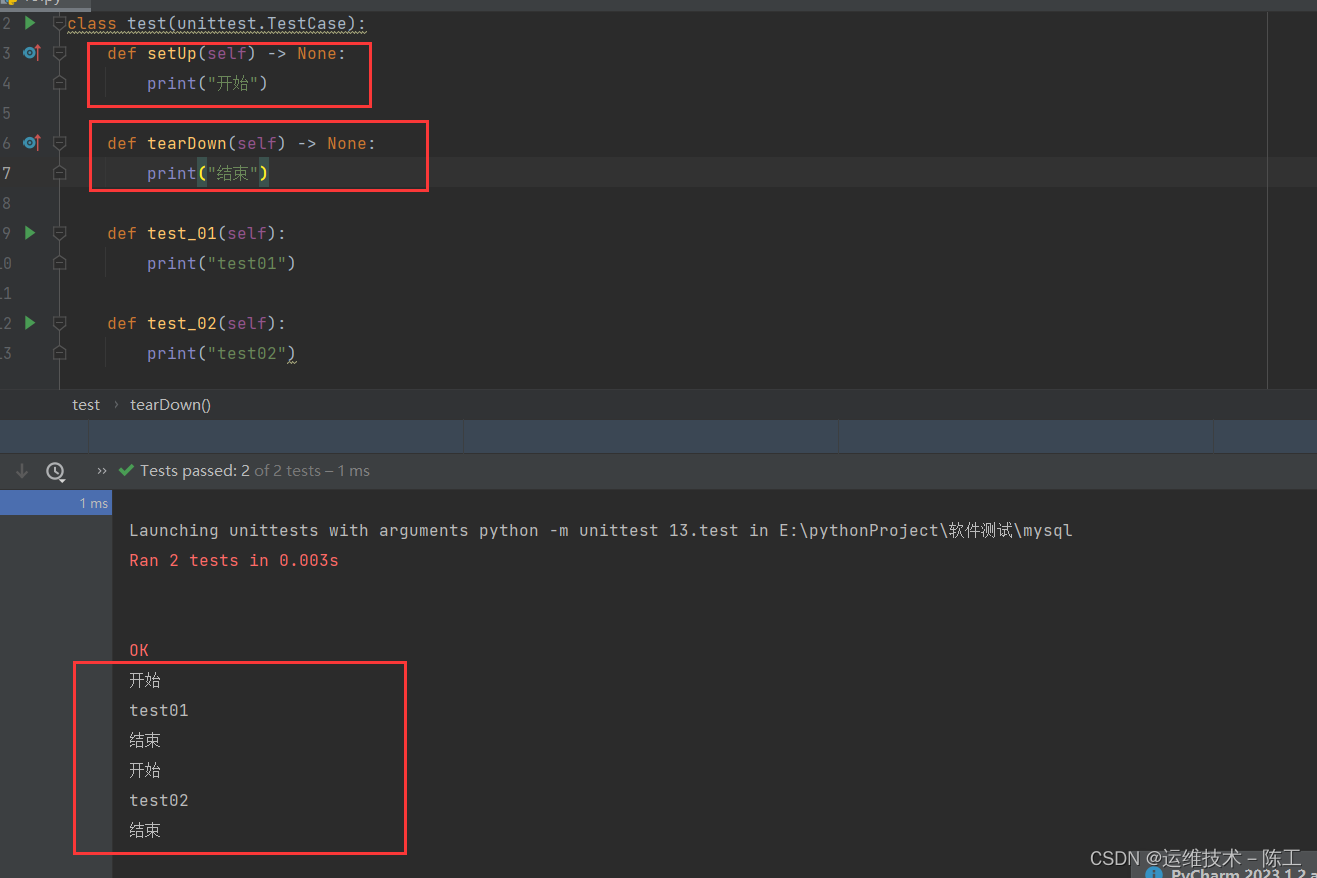
Task: Open test history clock icon
Action: (x=55, y=471)
